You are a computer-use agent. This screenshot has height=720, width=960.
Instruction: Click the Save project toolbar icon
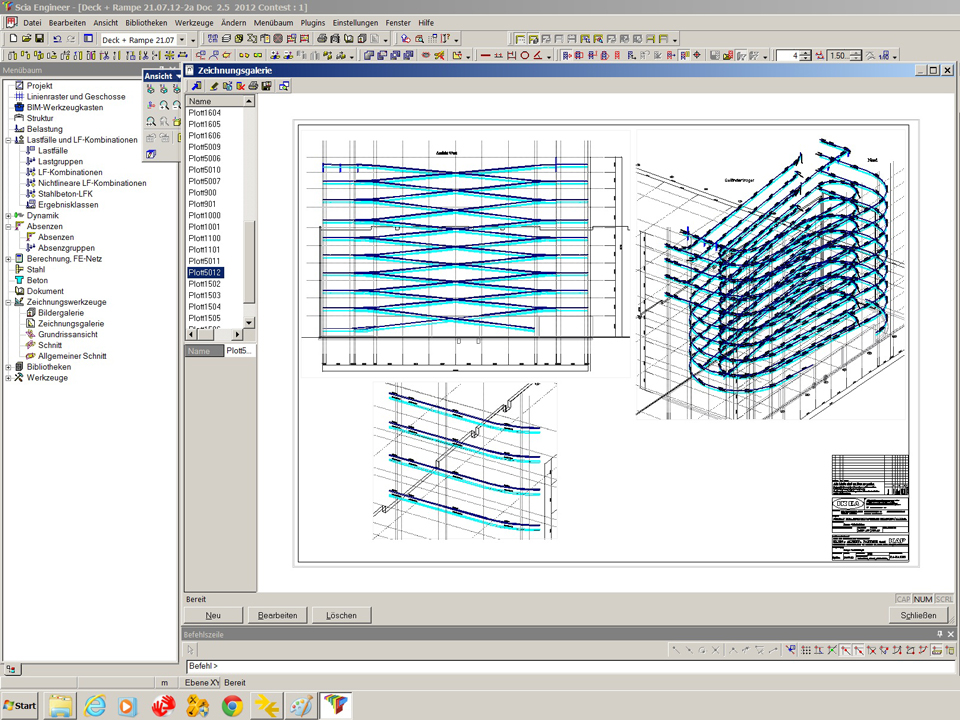tap(39, 39)
